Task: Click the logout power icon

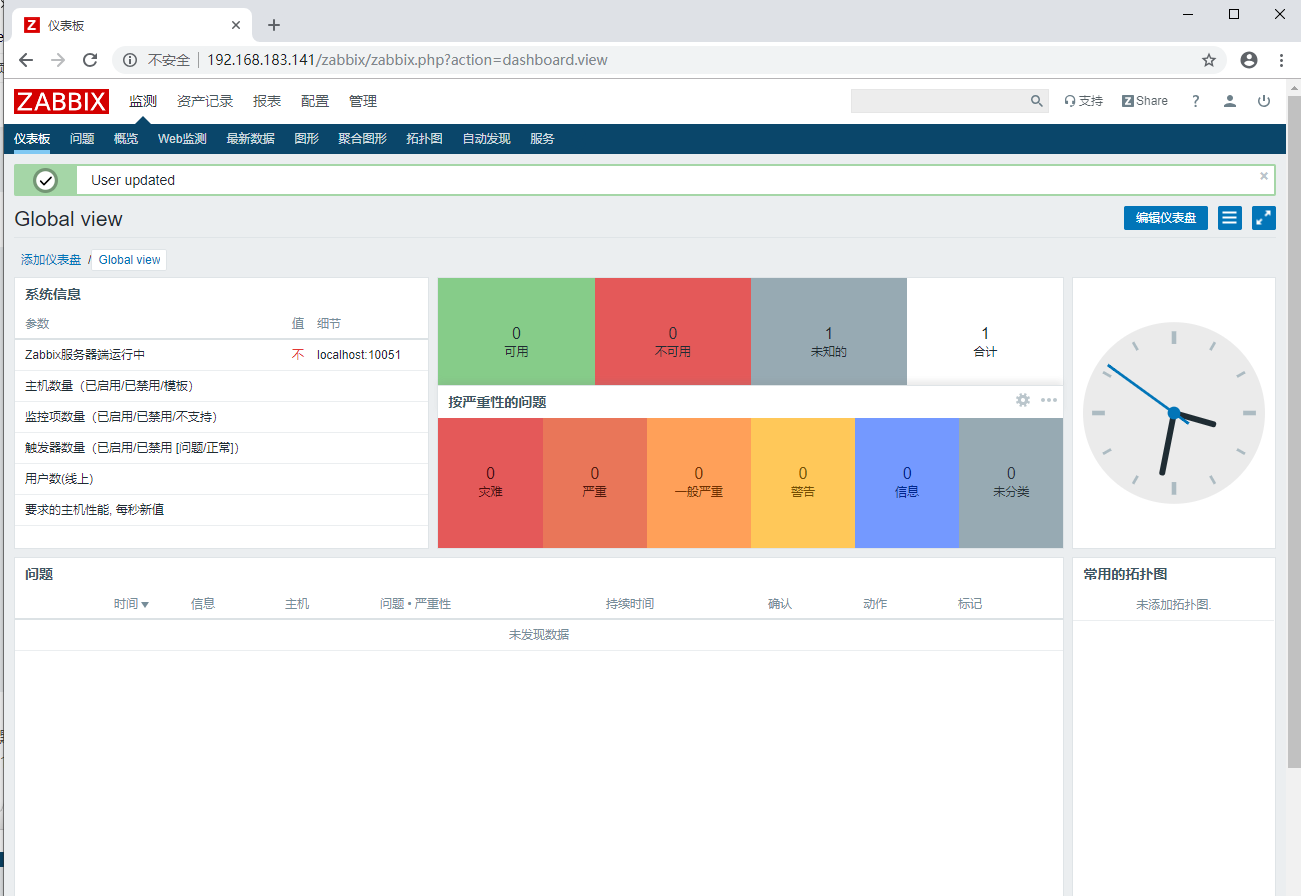Action: 1264,101
